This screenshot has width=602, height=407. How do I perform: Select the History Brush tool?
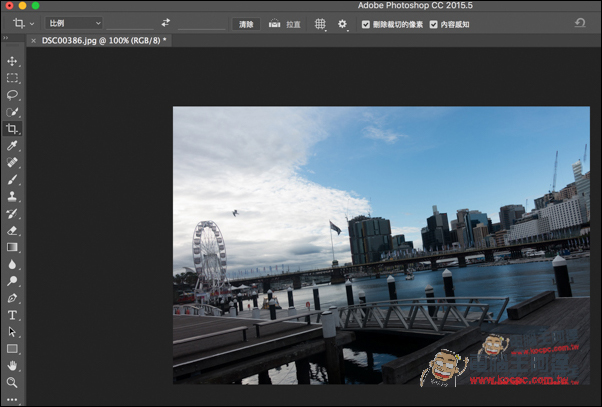point(12,213)
